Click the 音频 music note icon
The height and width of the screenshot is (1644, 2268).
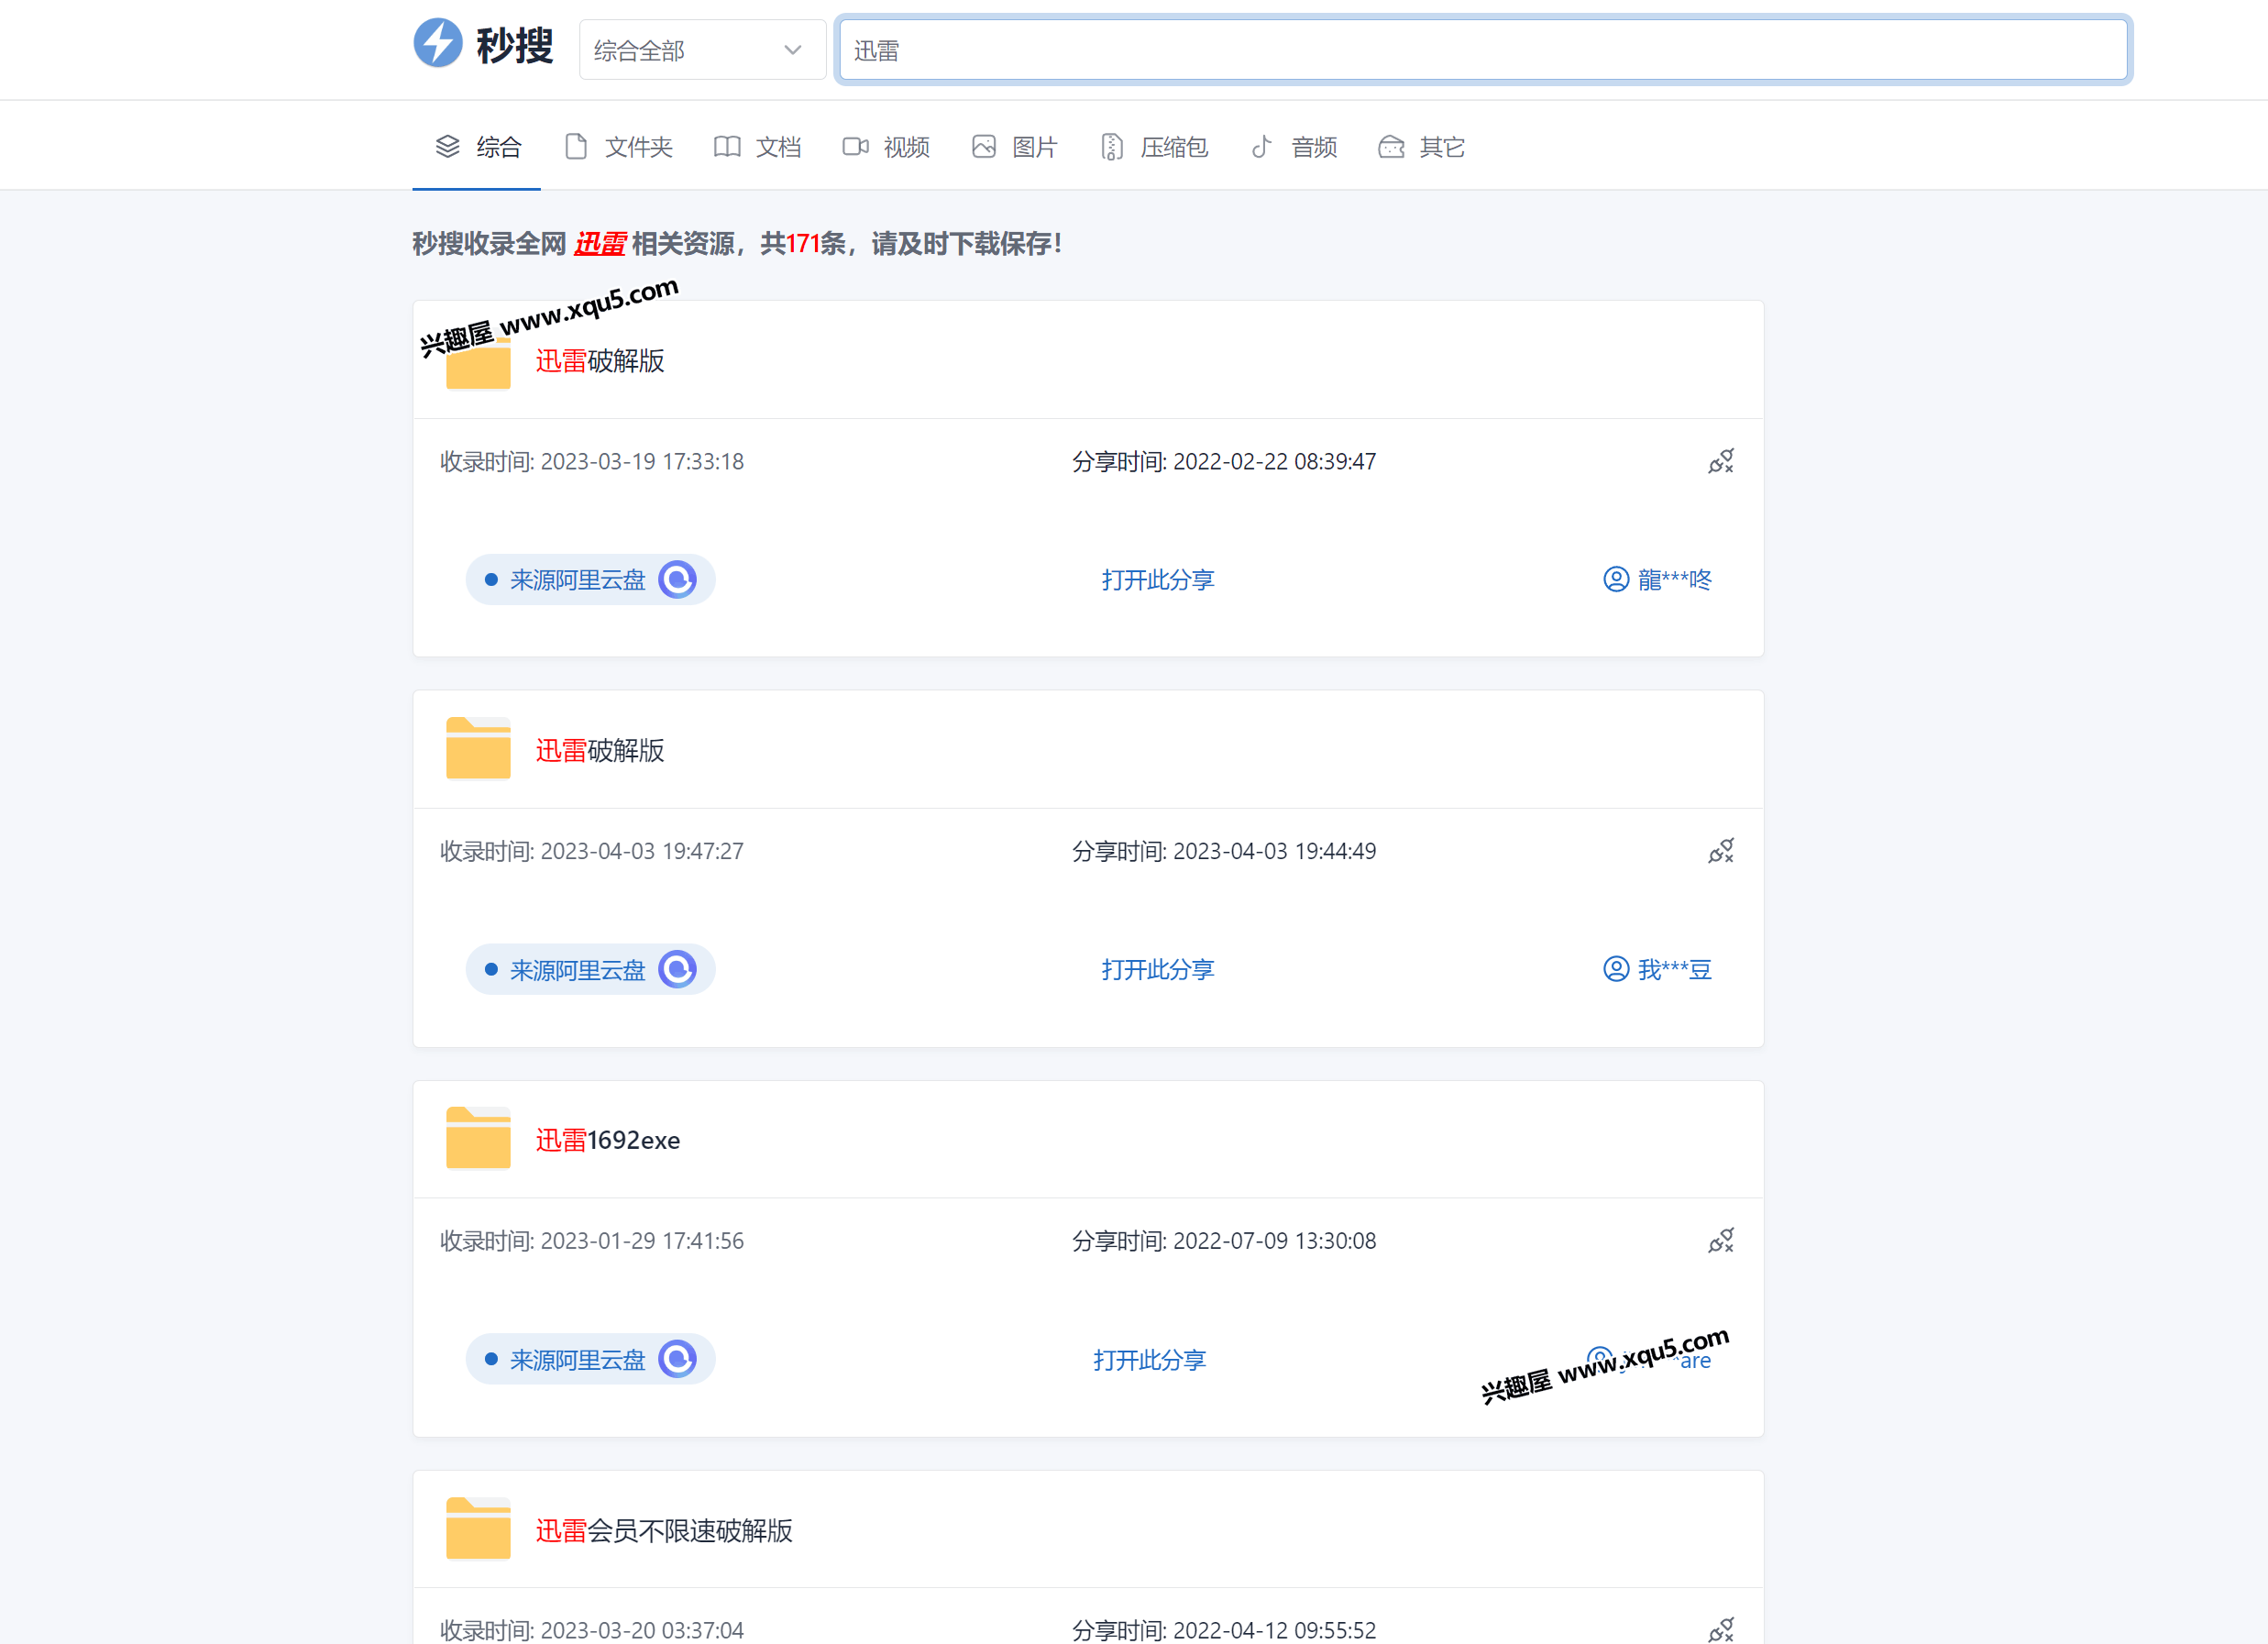1262,147
